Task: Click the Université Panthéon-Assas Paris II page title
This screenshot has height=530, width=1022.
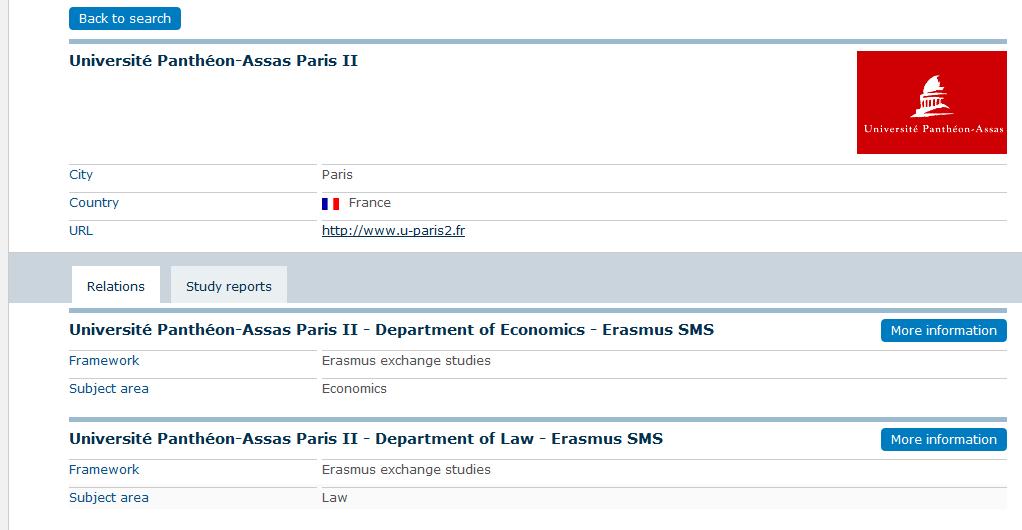Action: (x=213, y=61)
